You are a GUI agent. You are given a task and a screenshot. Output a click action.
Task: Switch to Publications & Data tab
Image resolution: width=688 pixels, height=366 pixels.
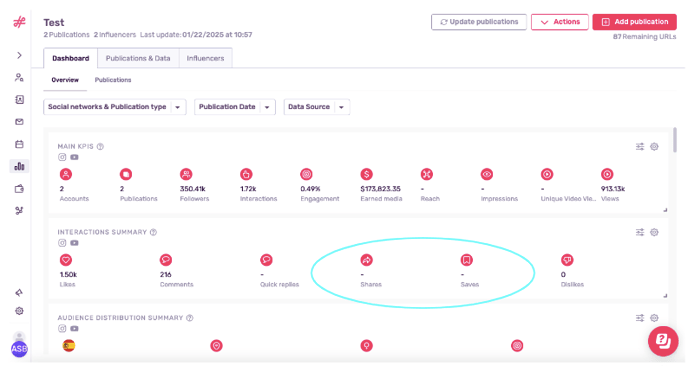[x=138, y=58]
